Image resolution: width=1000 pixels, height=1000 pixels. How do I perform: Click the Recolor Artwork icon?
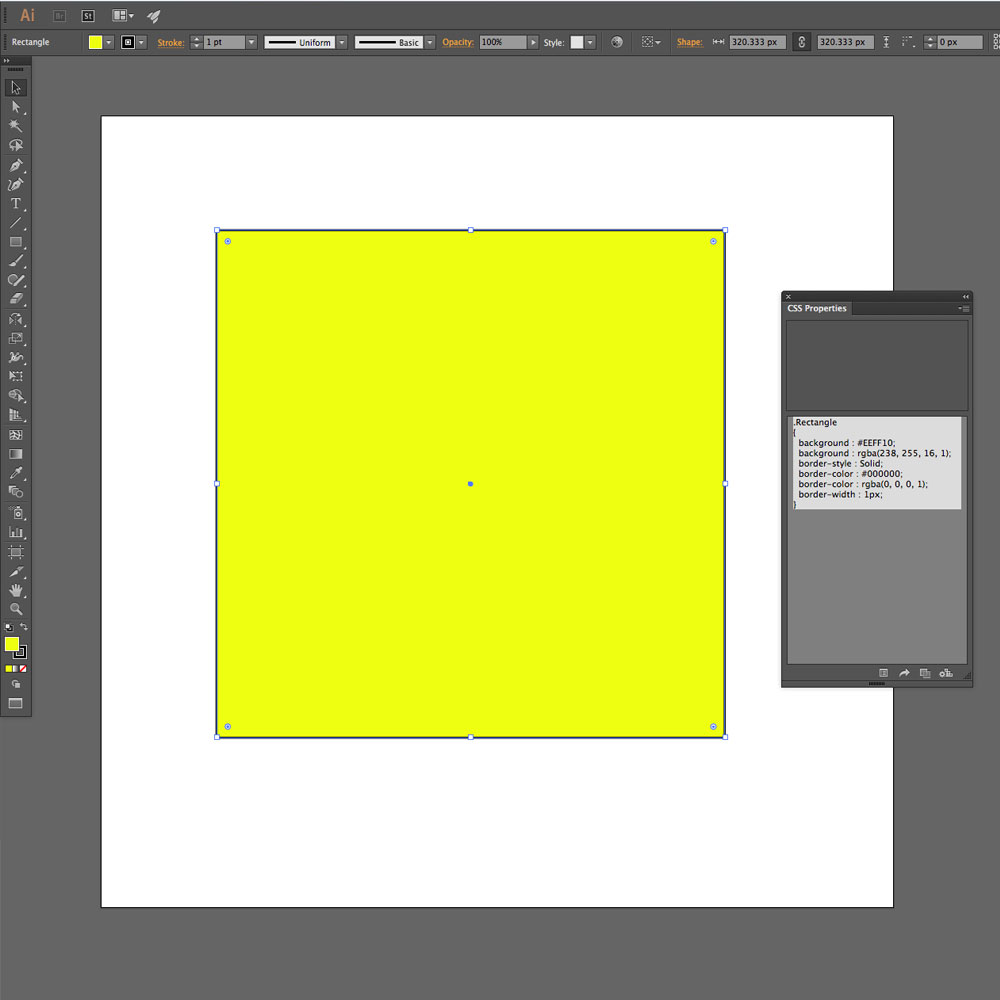point(617,42)
